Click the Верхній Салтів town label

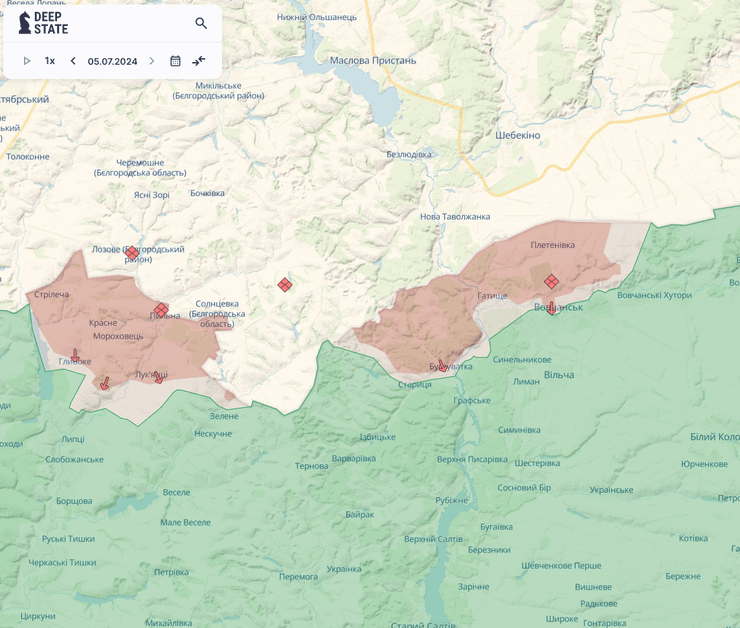(x=433, y=539)
